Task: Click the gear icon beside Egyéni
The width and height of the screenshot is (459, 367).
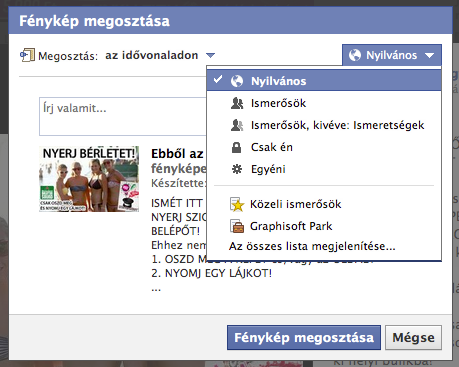Action: pos(237,169)
